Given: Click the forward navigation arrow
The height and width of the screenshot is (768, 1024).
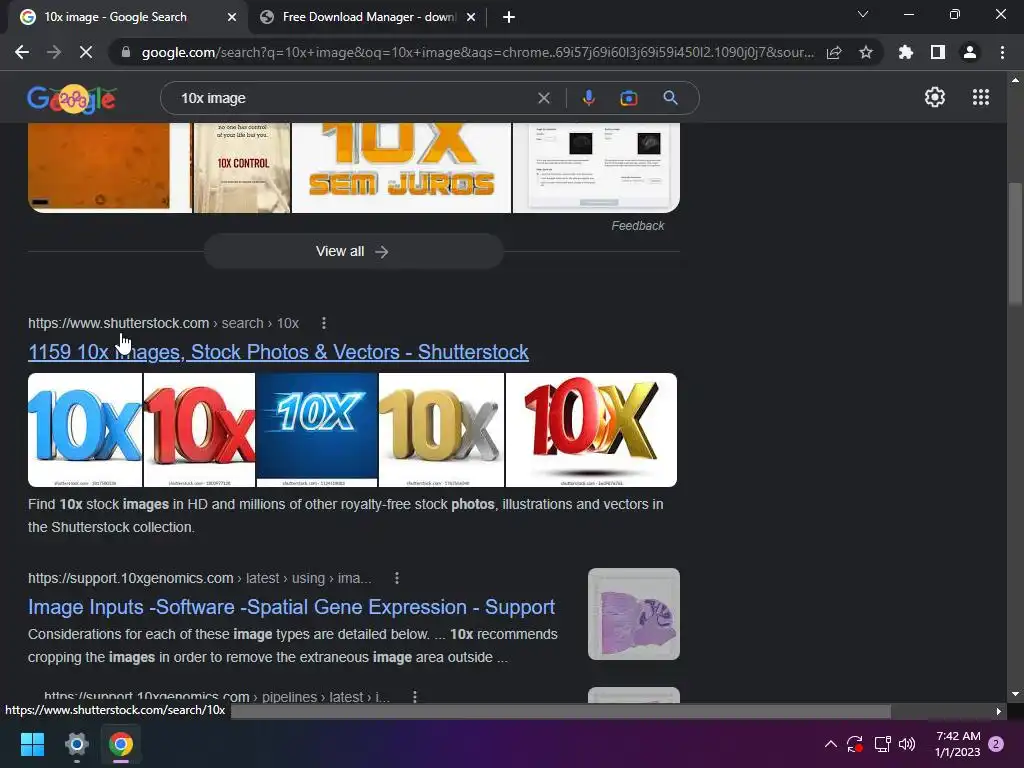Looking at the screenshot, I should (54, 52).
